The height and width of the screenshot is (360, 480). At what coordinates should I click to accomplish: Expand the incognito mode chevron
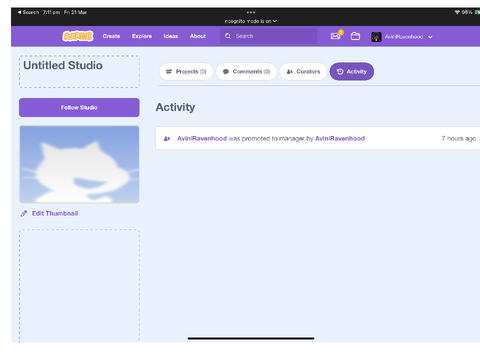pyautogui.click(x=275, y=21)
